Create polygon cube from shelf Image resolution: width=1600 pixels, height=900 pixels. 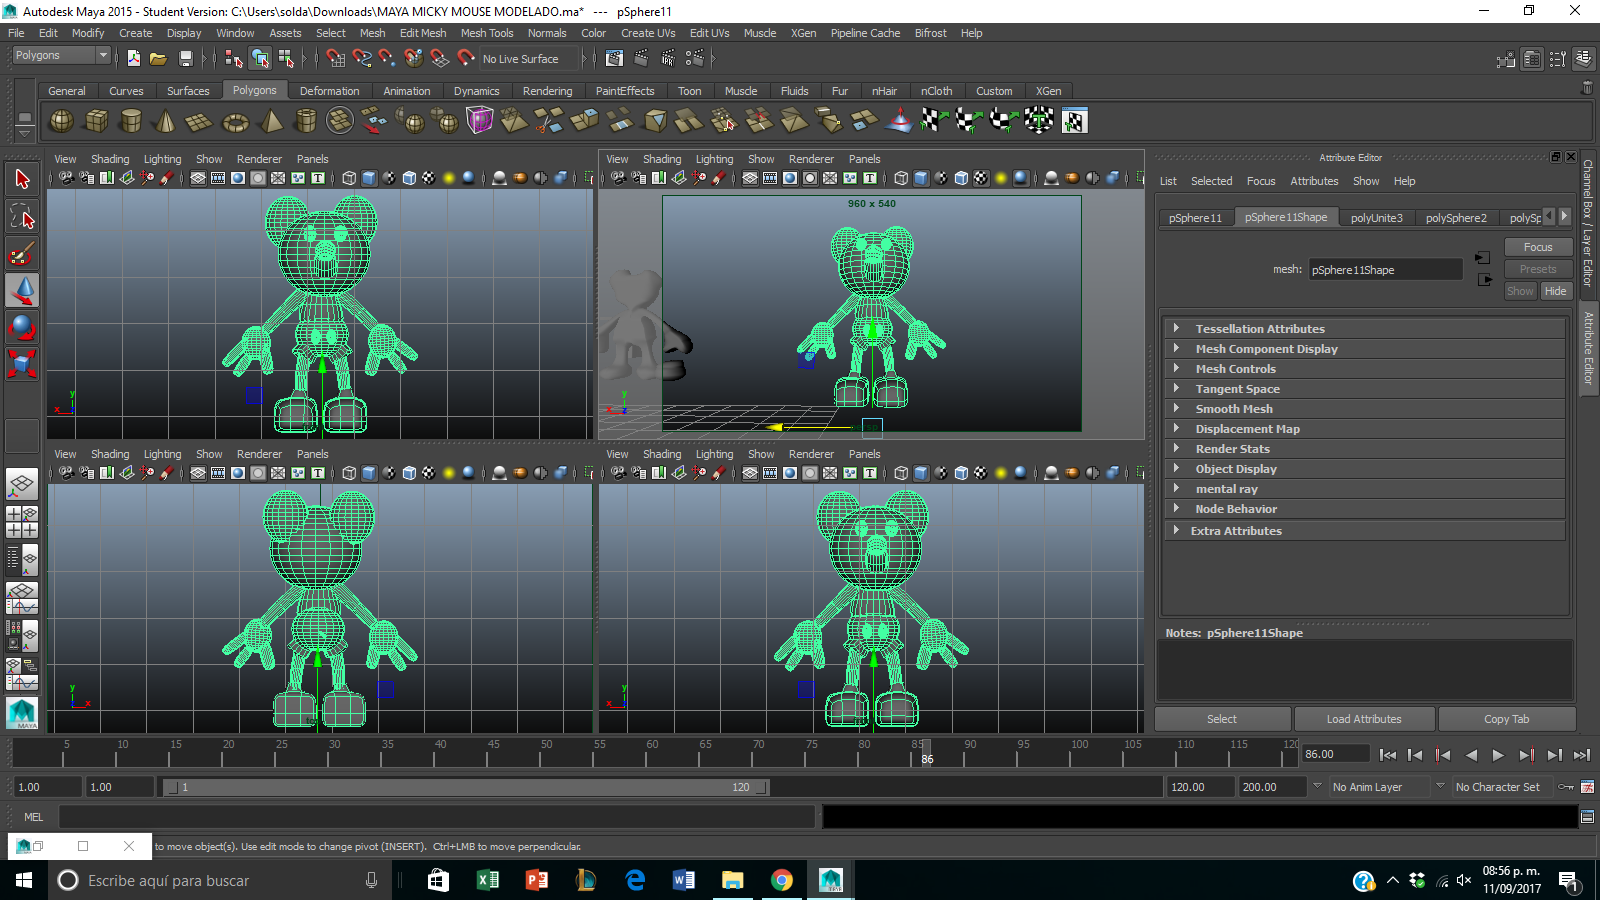97,121
